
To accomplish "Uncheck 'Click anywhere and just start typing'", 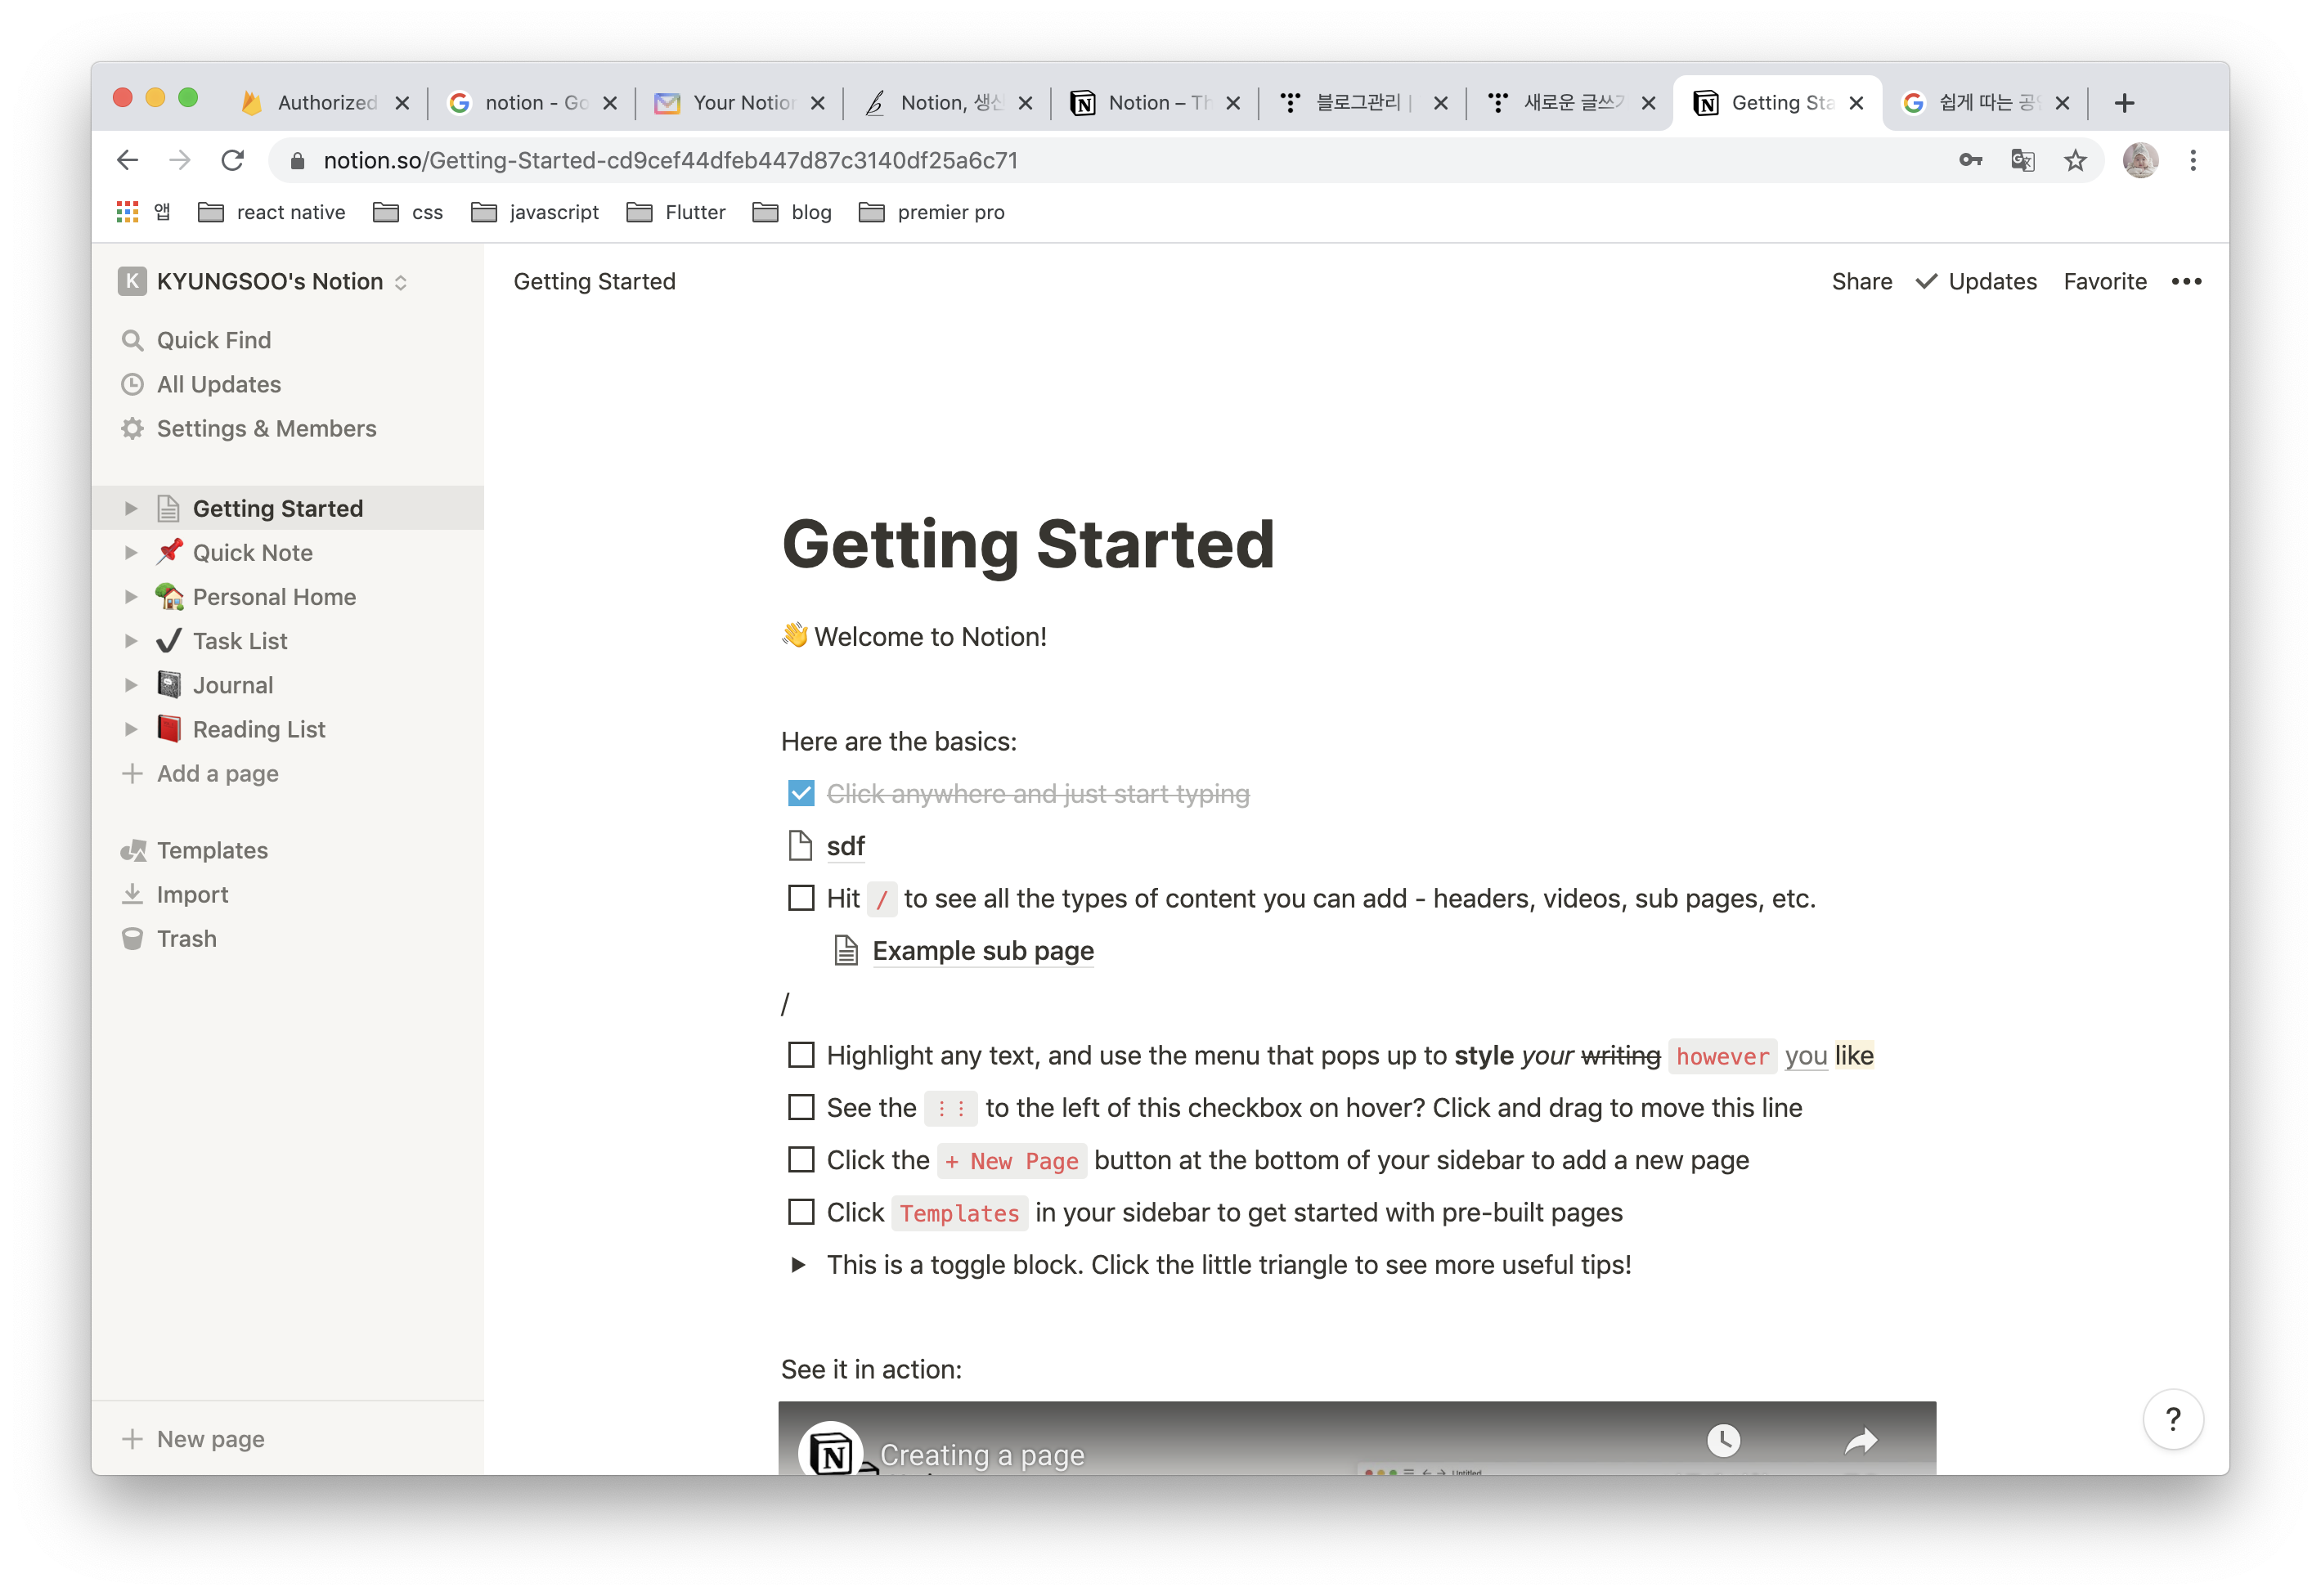I will point(801,794).
